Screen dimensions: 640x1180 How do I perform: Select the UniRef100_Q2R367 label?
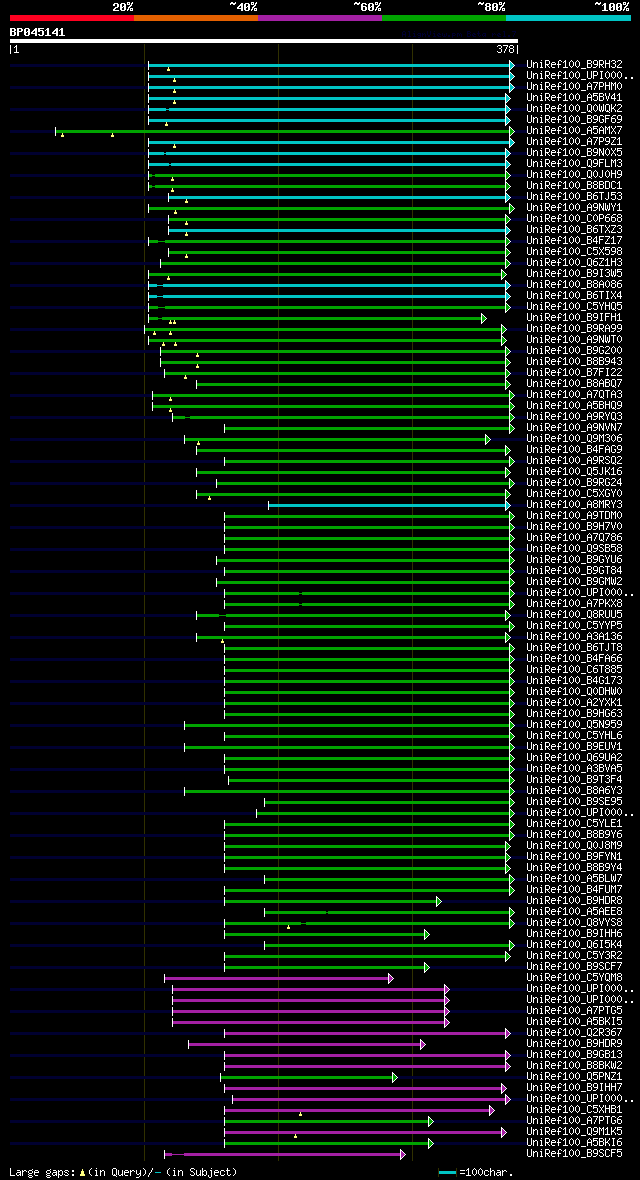pos(574,1032)
